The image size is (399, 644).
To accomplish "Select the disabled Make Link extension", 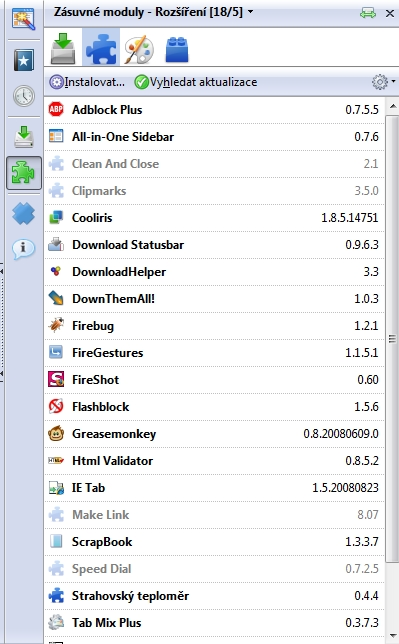I will [214, 515].
